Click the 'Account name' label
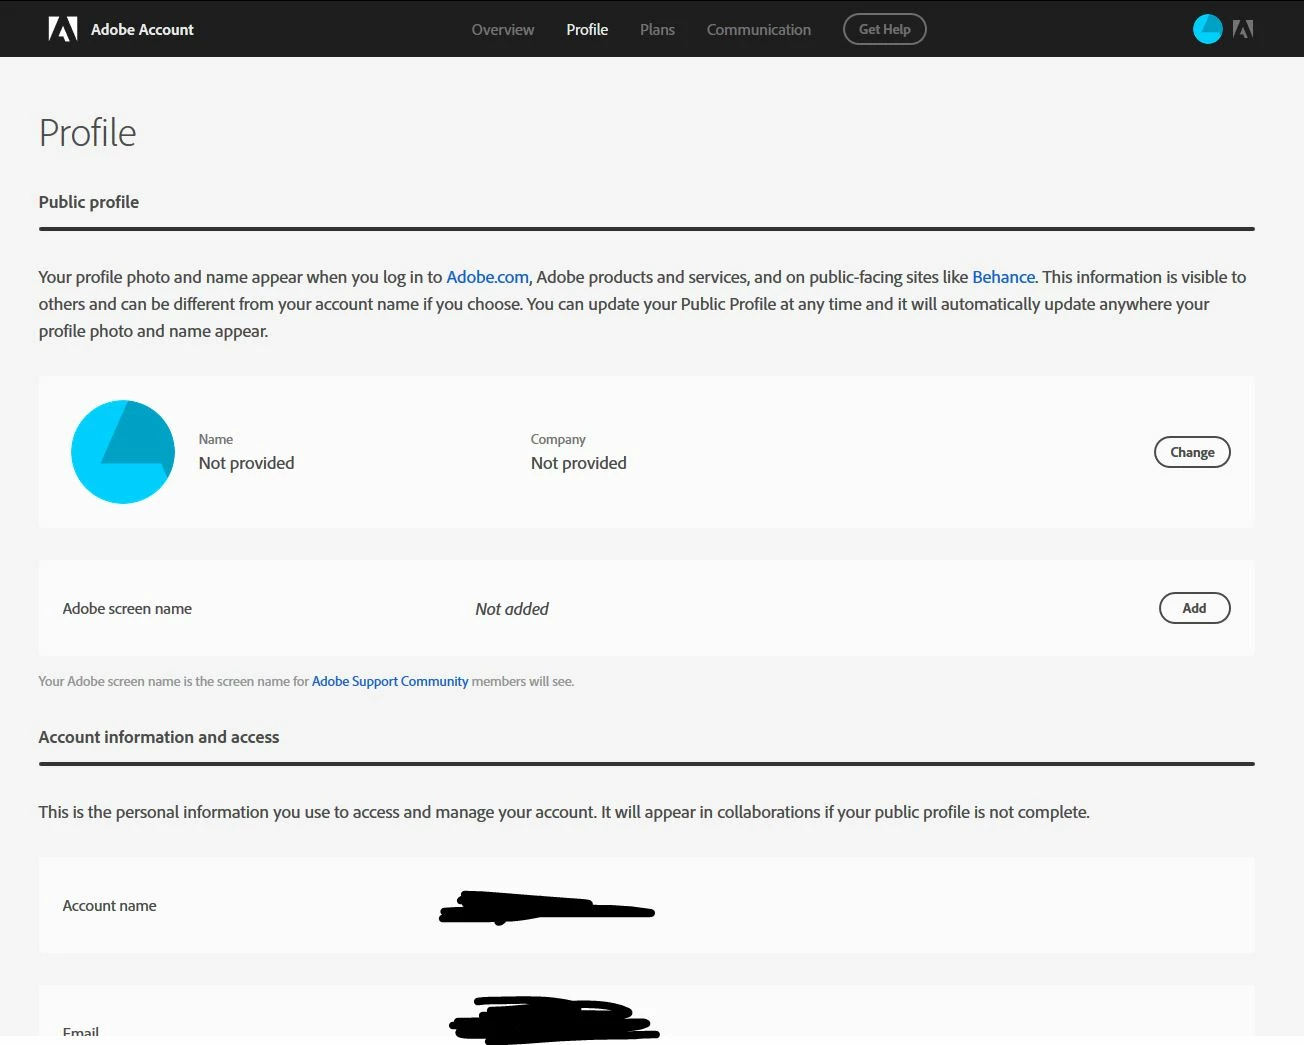The image size is (1304, 1045). click(109, 906)
